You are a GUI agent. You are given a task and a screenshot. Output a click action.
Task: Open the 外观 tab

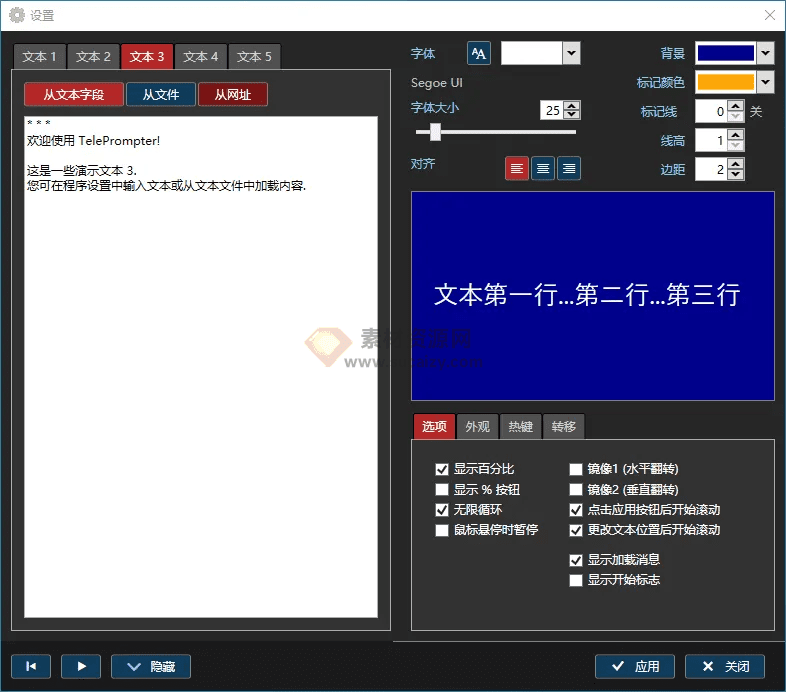tap(477, 427)
